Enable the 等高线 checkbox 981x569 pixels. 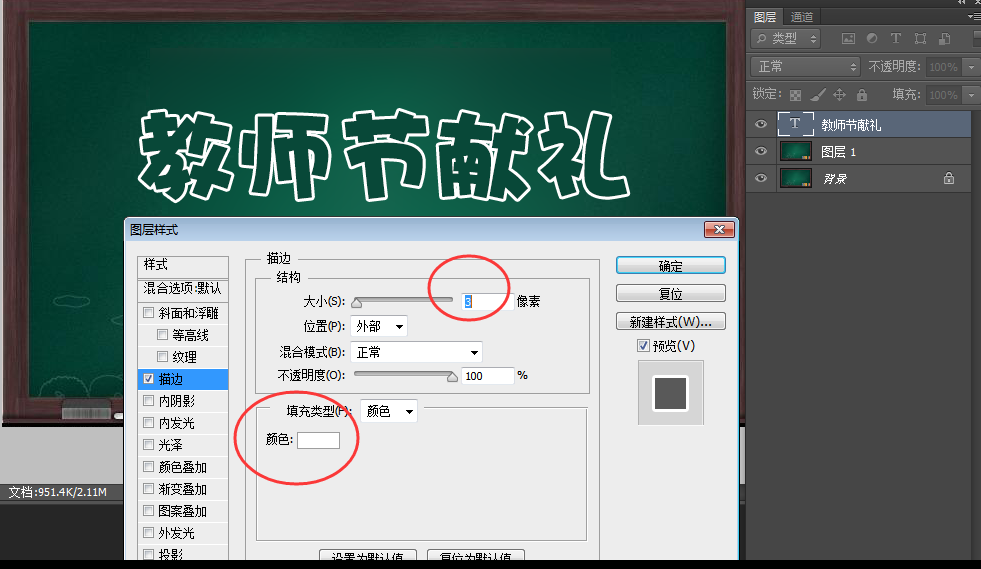tap(162, 335)
